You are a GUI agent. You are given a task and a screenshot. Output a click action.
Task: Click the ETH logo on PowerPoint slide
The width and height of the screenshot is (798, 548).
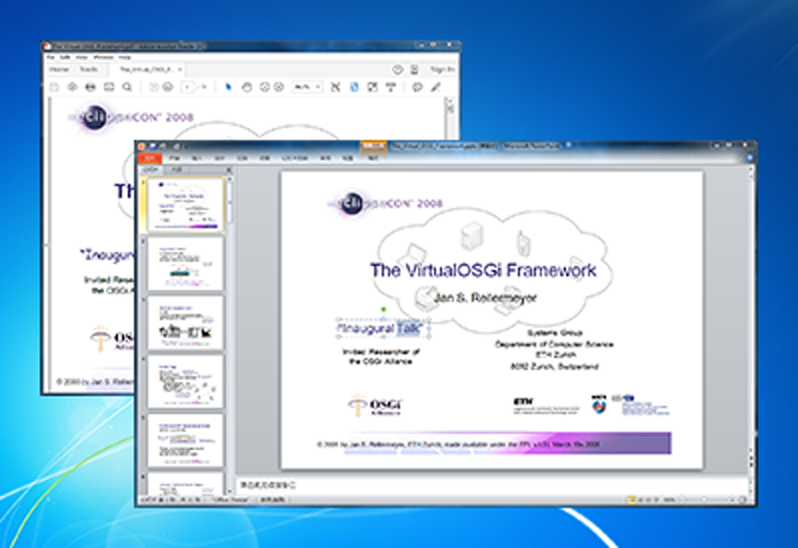click(x=546, y=406)
